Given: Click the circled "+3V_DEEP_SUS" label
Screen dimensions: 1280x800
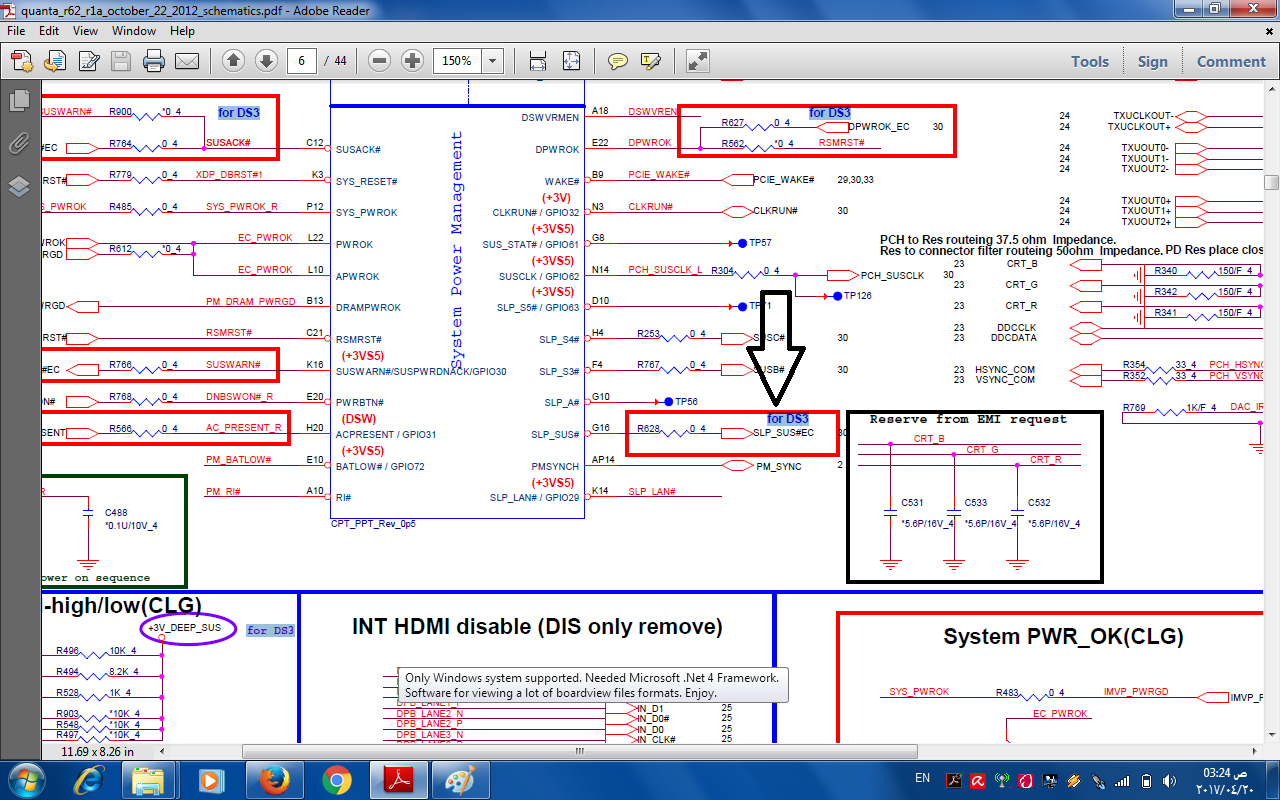Looking at the screenshot, I should [185, 628].
